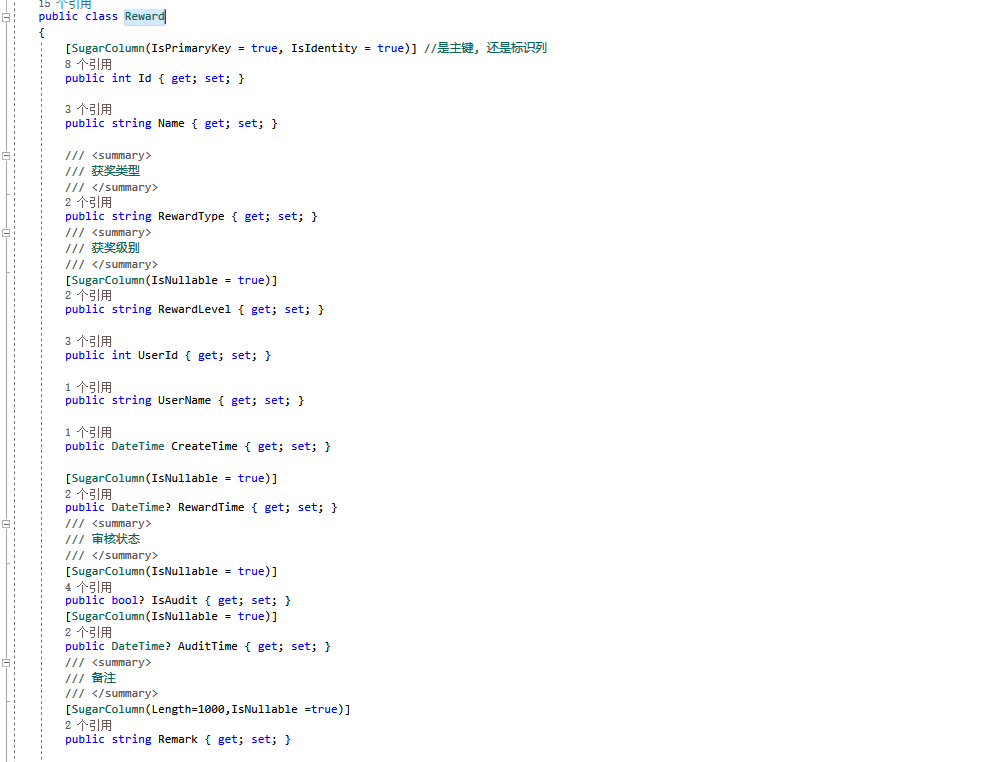
Task: Open the 4 references for IsAudit
Action: (x=89, y=586)
